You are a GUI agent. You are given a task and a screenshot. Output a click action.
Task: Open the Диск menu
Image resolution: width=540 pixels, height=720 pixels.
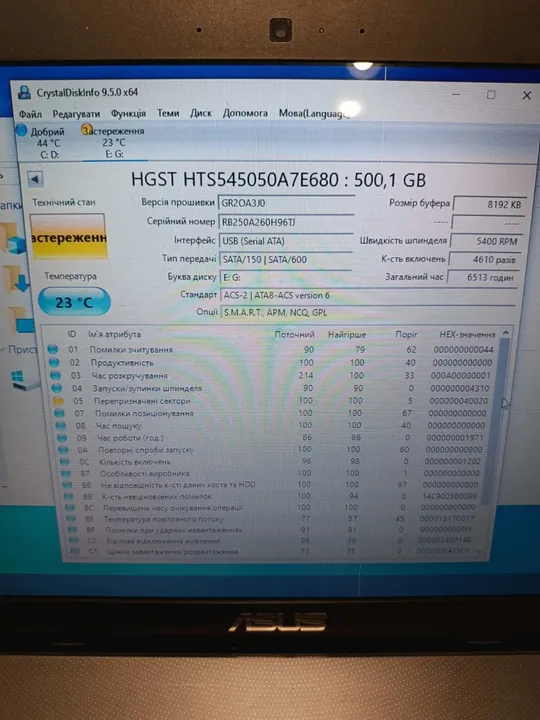coord(201,112)
